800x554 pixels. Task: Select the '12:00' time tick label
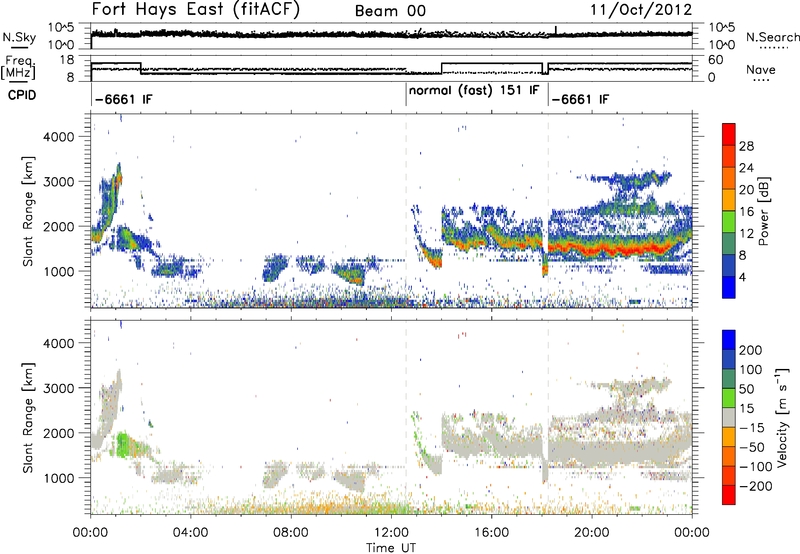point(391,533)
